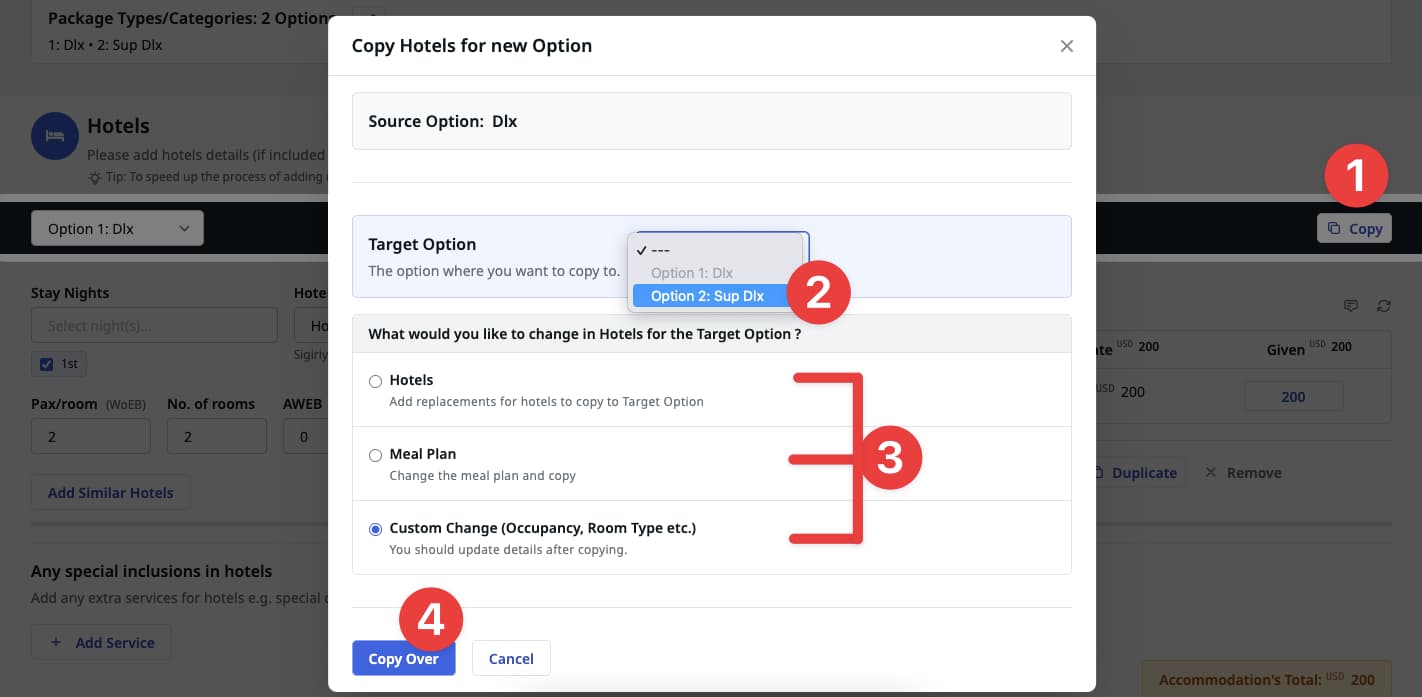This screenshot has width=1422, height=697.
Task: Choose the blank '---' target option
Action: click(660, 250)
